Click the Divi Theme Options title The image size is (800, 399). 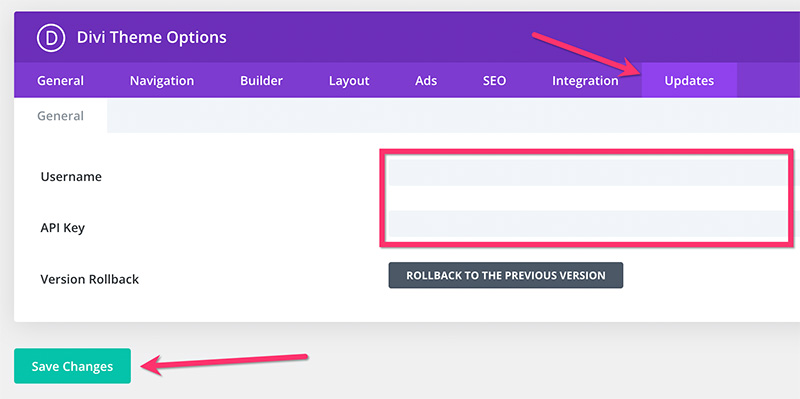tap(152, 37)
